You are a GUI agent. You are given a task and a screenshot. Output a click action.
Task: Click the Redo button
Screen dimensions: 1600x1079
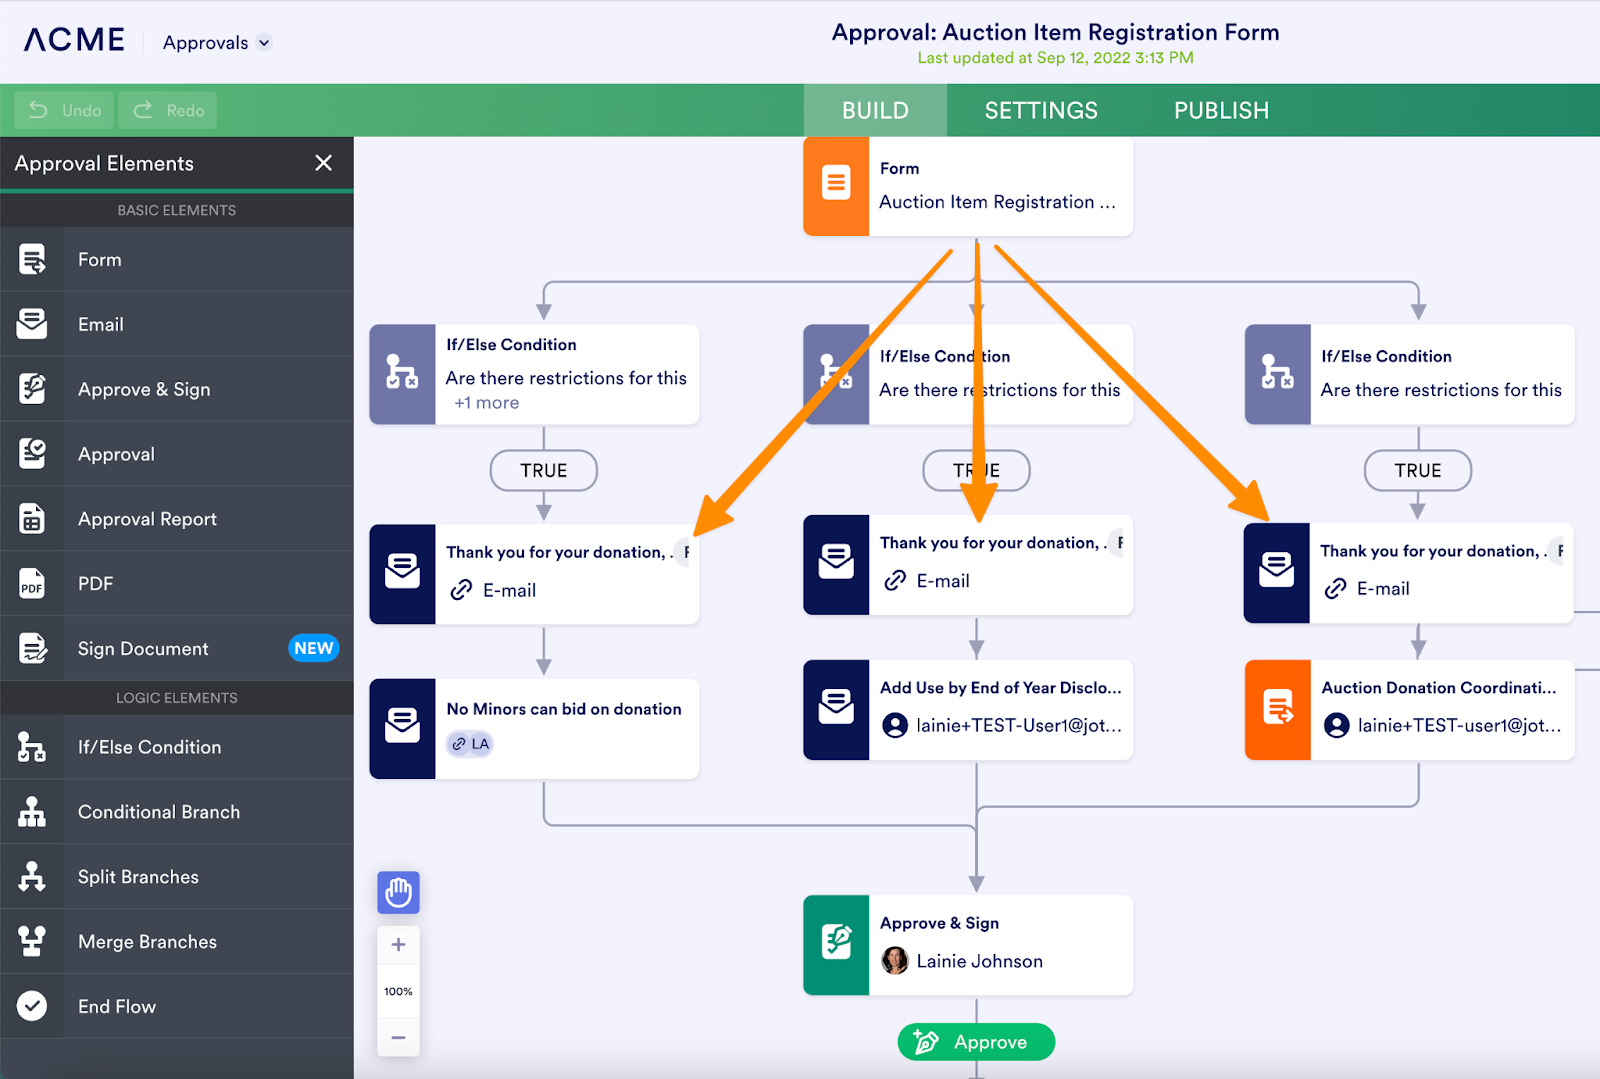coord(168,110)
